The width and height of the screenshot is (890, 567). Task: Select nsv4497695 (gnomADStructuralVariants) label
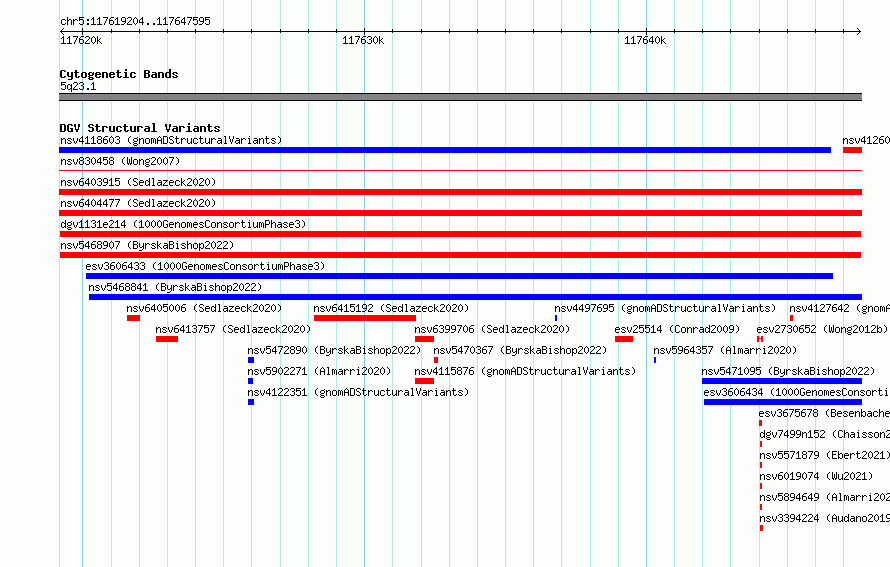[665, 308]
